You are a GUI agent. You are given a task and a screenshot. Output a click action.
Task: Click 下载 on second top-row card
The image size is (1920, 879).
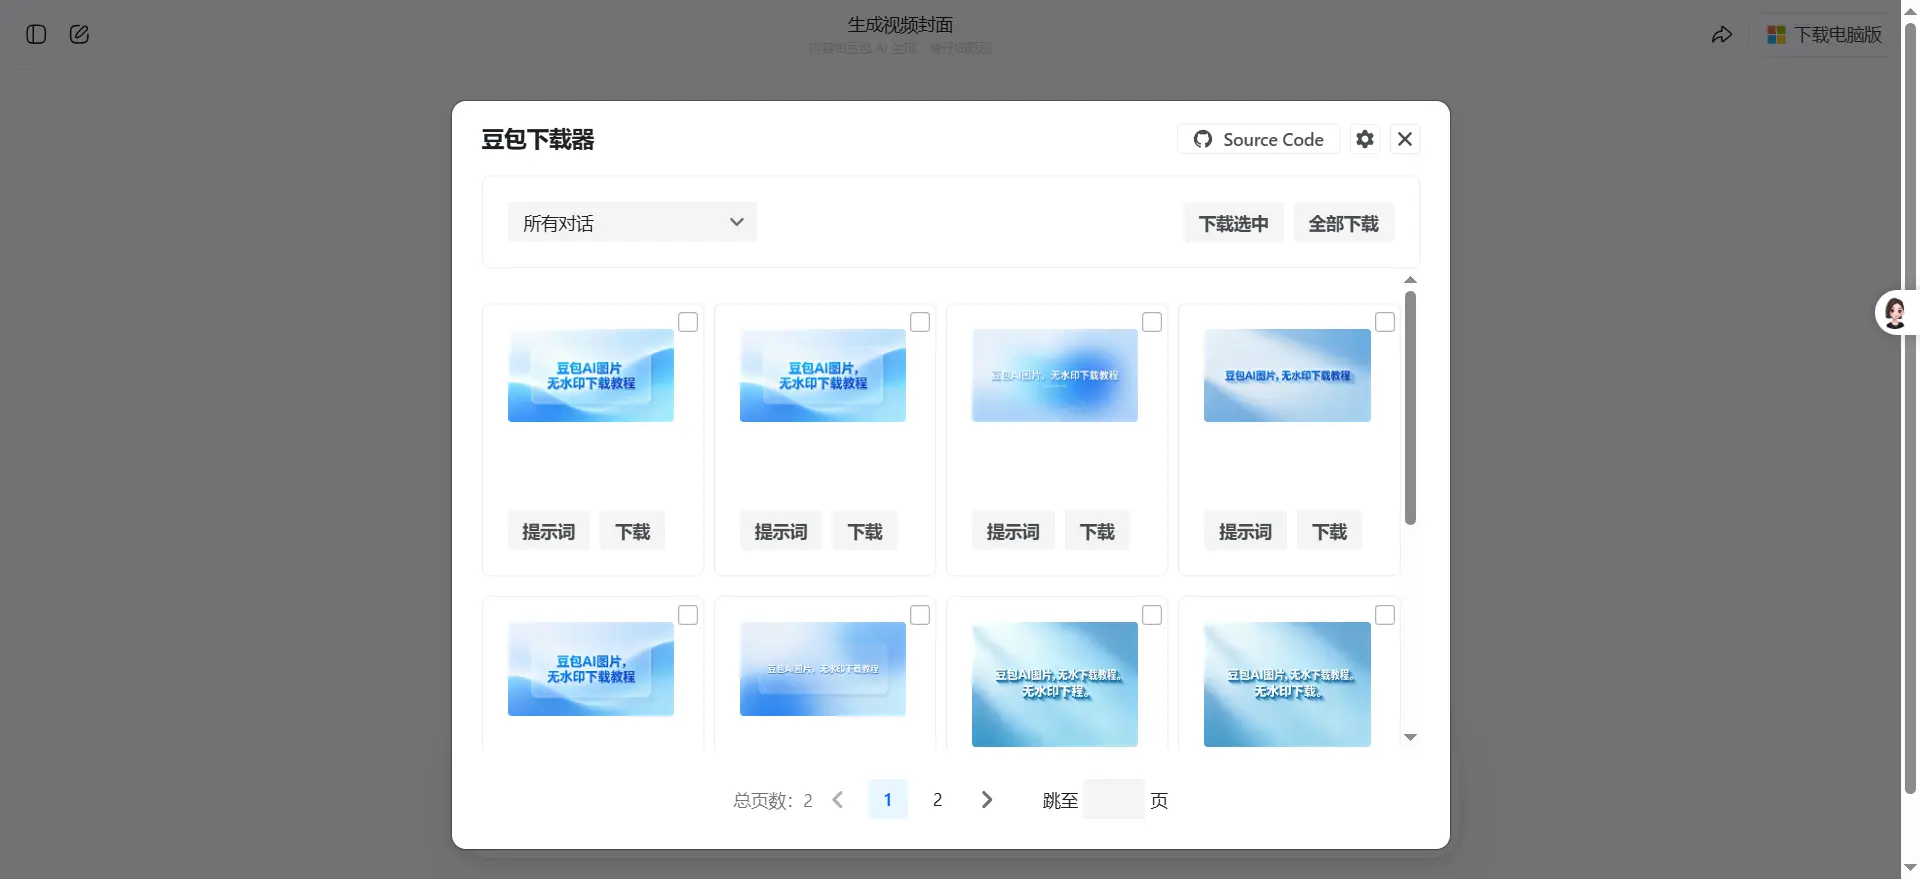[865, 531]
